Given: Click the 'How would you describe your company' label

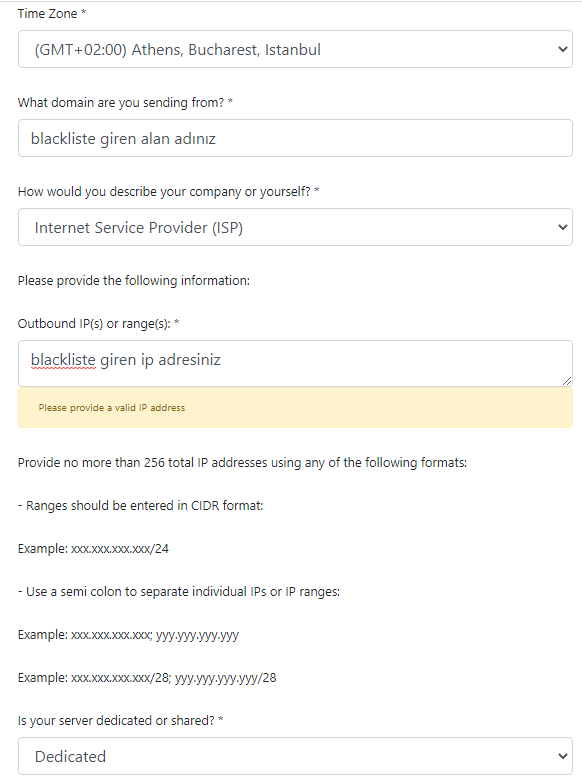Looking at the screenshot, I should (168, 192).
